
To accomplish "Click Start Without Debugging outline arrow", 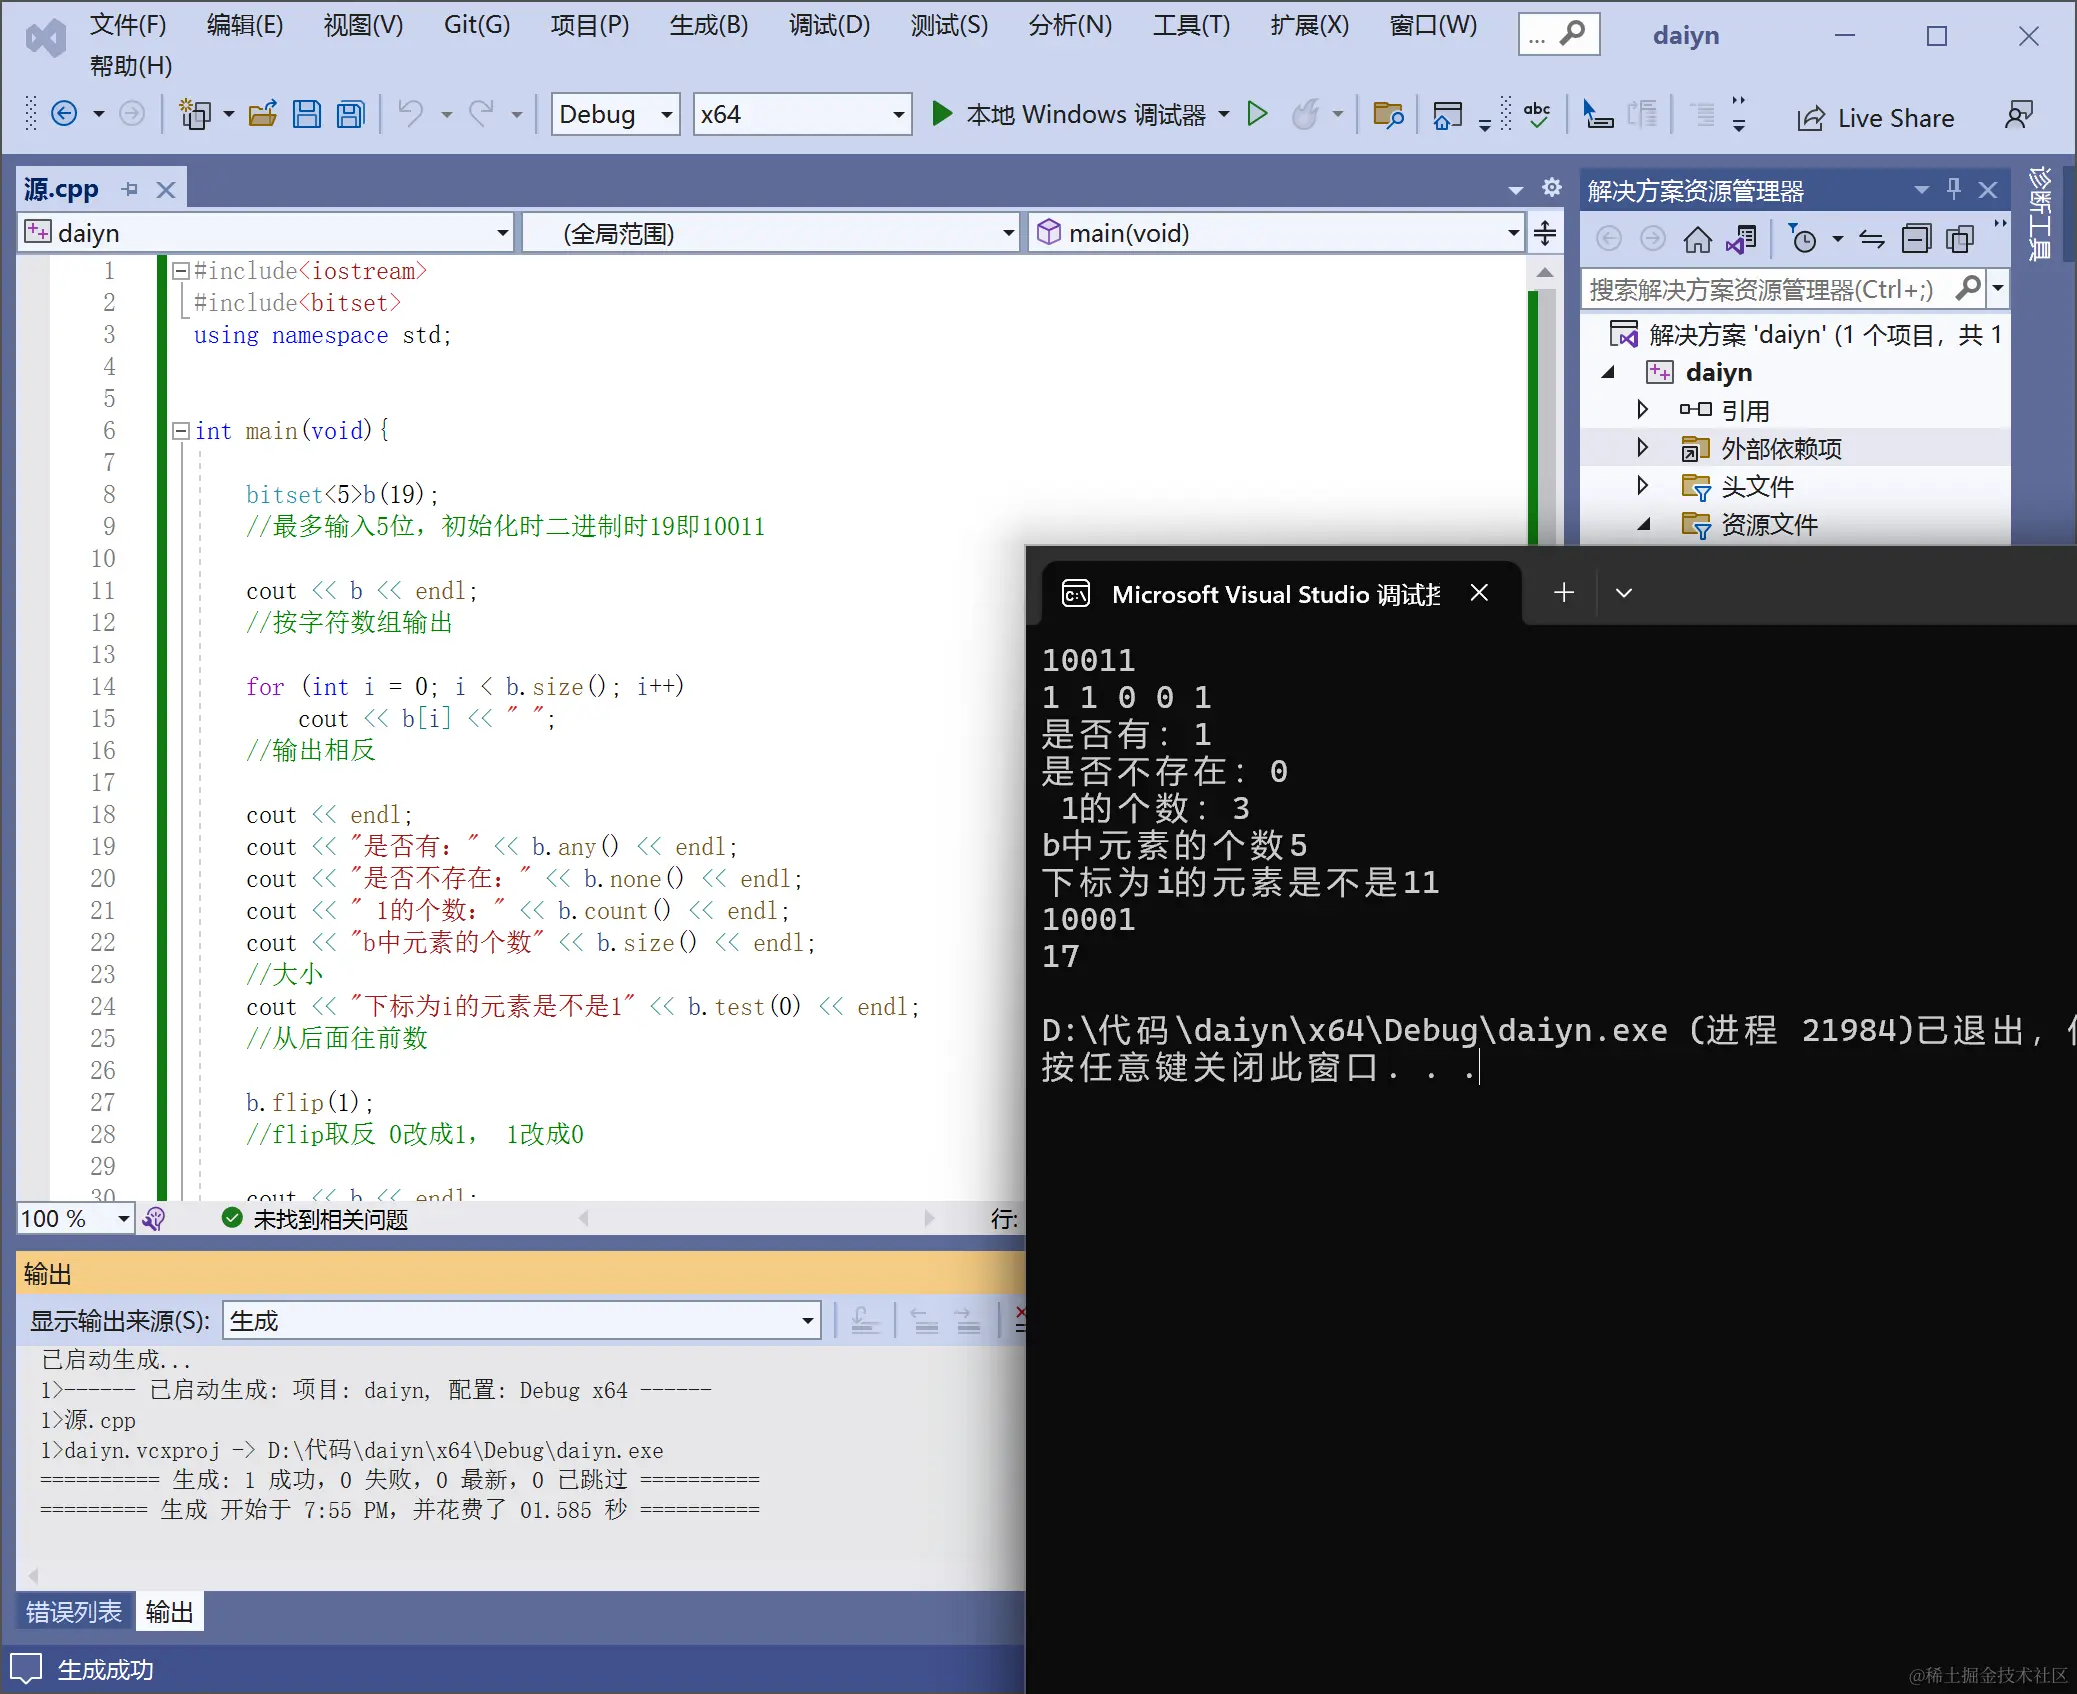I will pyautogui.click(x=1257, y=114).
